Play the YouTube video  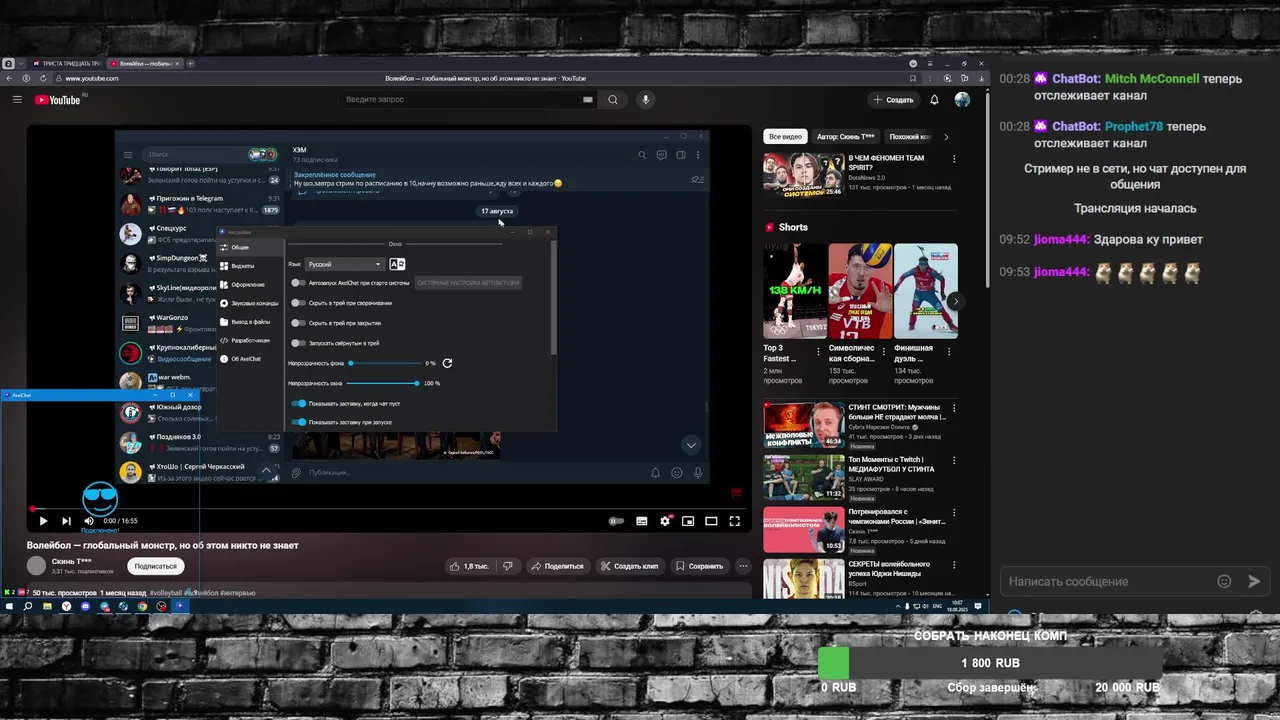pos(43,521)
